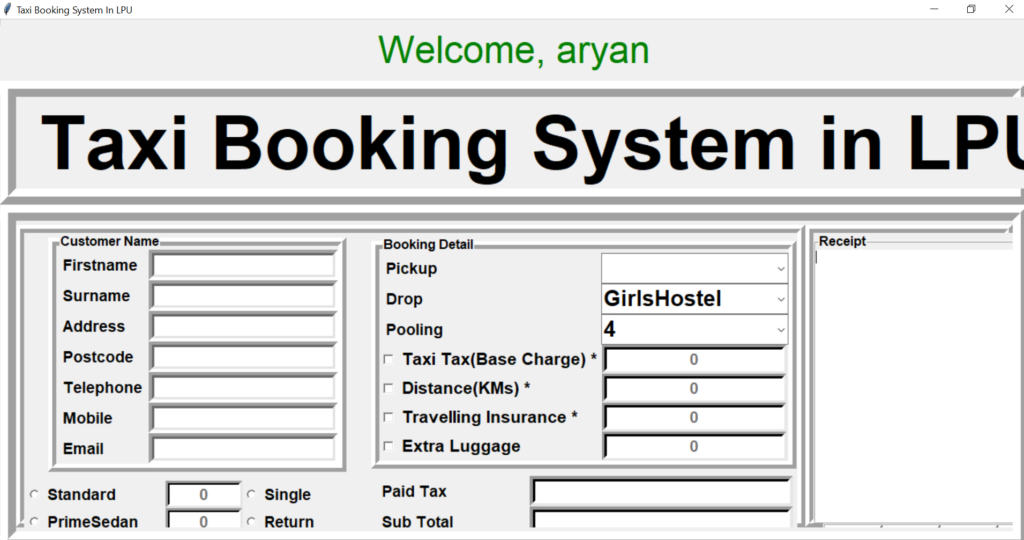Click the feather icon in title bar

(x=7, y=9)
